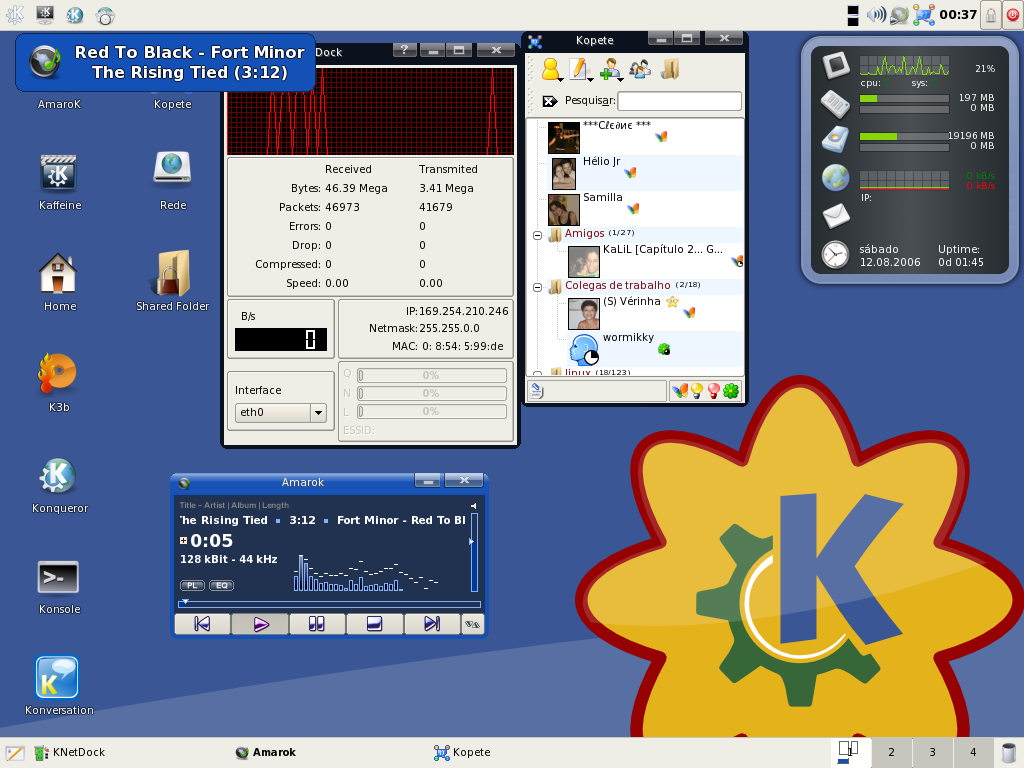Viewport: 1024px width, 768px height.
Task: Adjust the Amarok vertical volume slider
Action: [474, 552]
